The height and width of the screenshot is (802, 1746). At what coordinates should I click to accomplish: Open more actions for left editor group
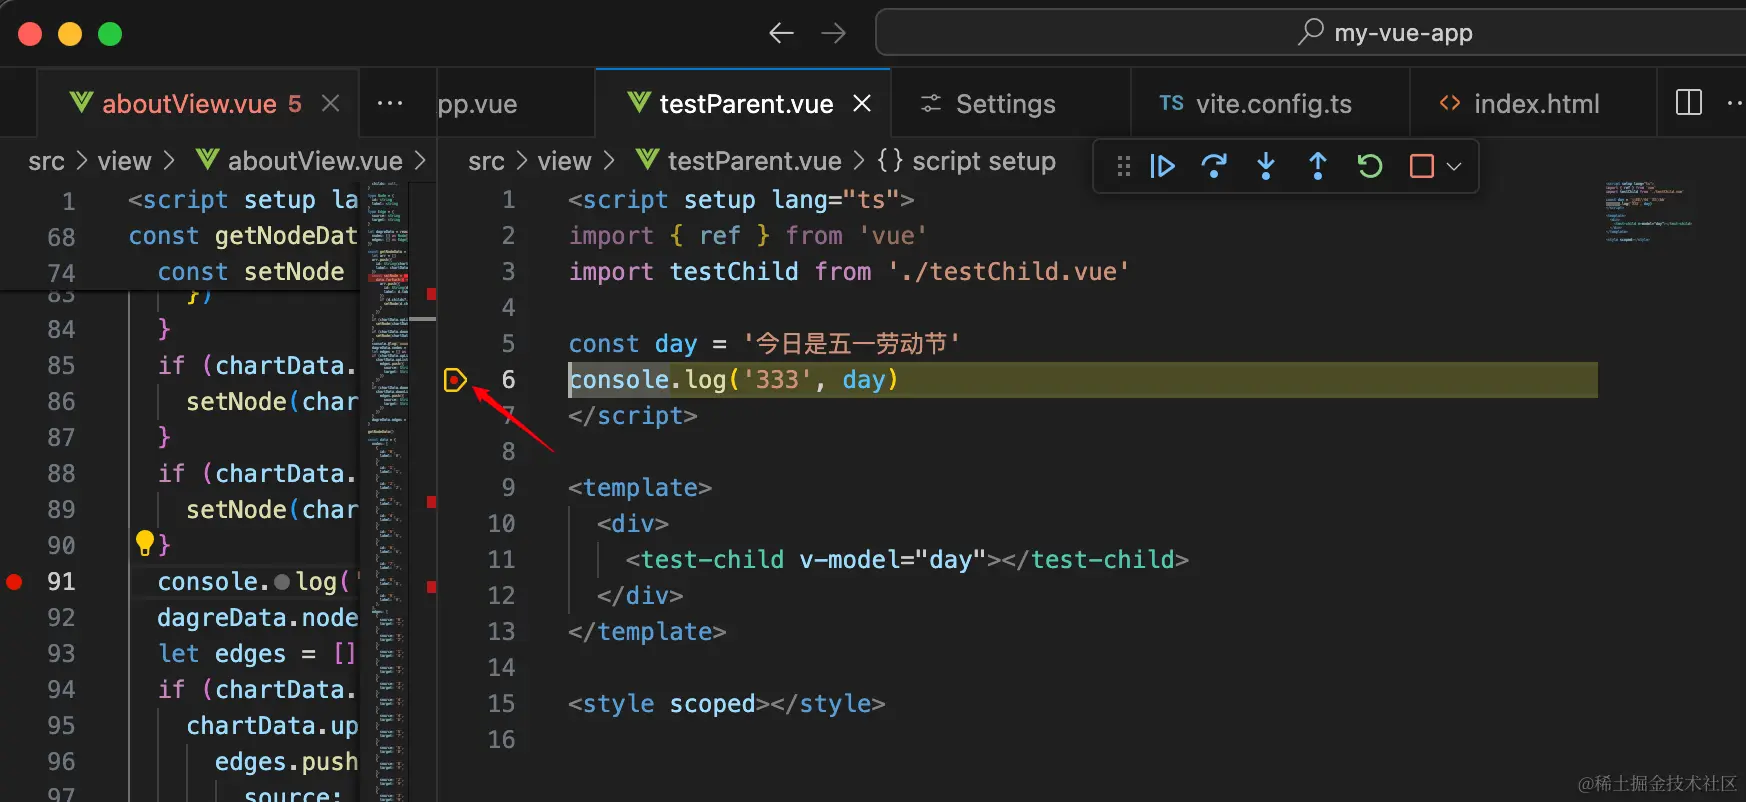tap(390, 103)
